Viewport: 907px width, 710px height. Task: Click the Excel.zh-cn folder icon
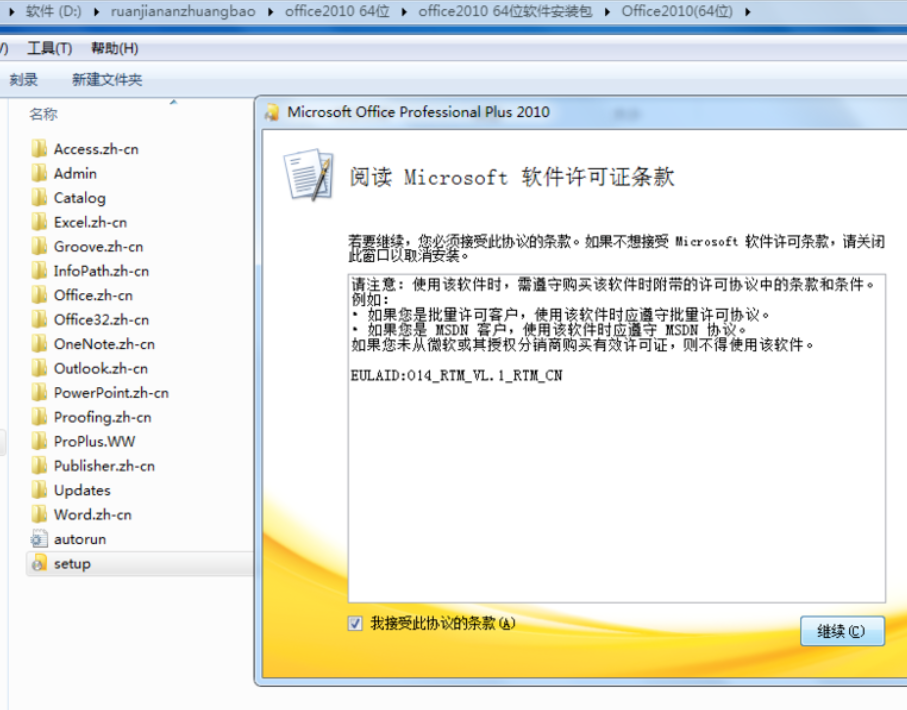point(39,222)
